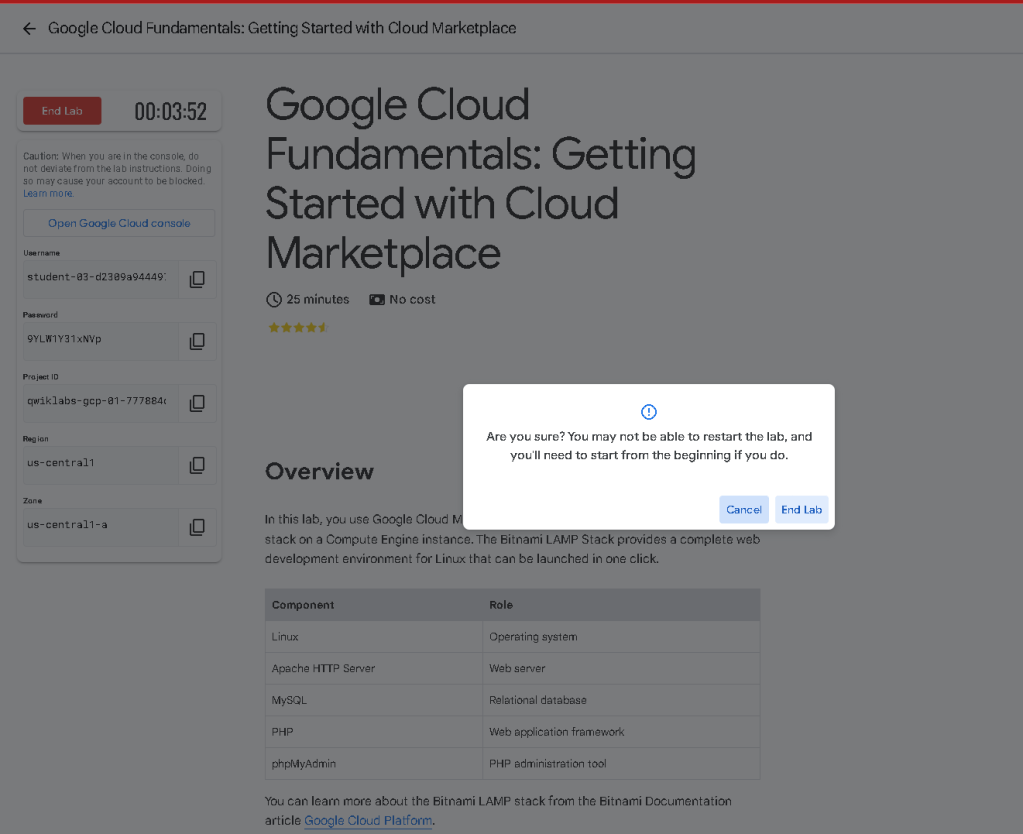Open Google Cloud console
This screenshot has height=834, width=1023.
[119, 223]
